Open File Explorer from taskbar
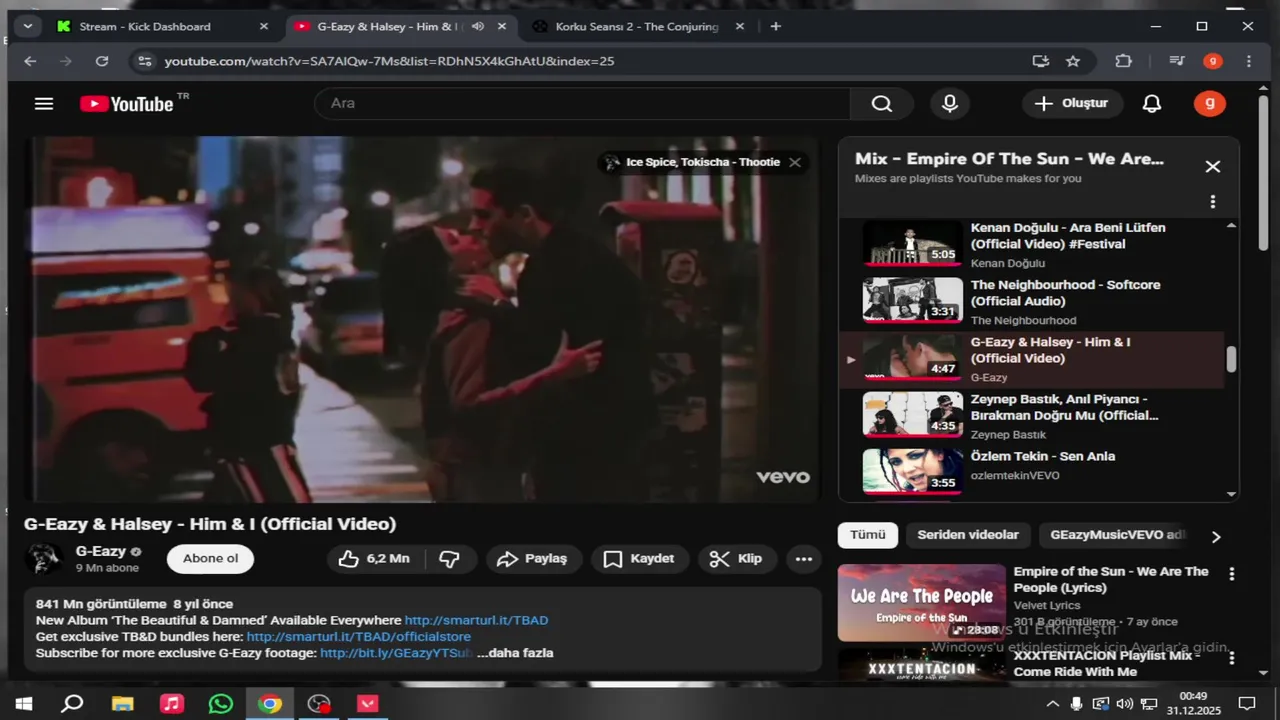 tap(122, 703)
